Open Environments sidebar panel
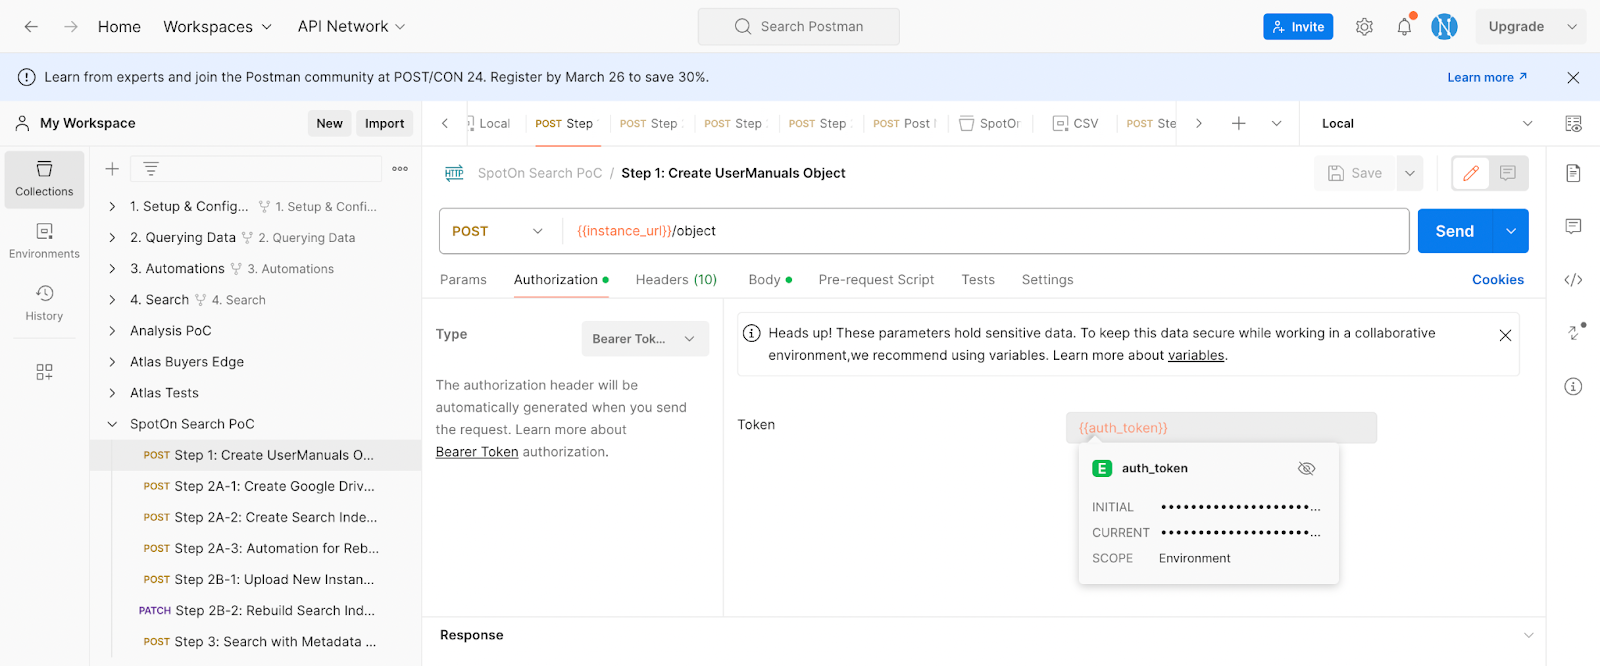The width and height of the screenshot is (1600, 666). tap(44, 241)
